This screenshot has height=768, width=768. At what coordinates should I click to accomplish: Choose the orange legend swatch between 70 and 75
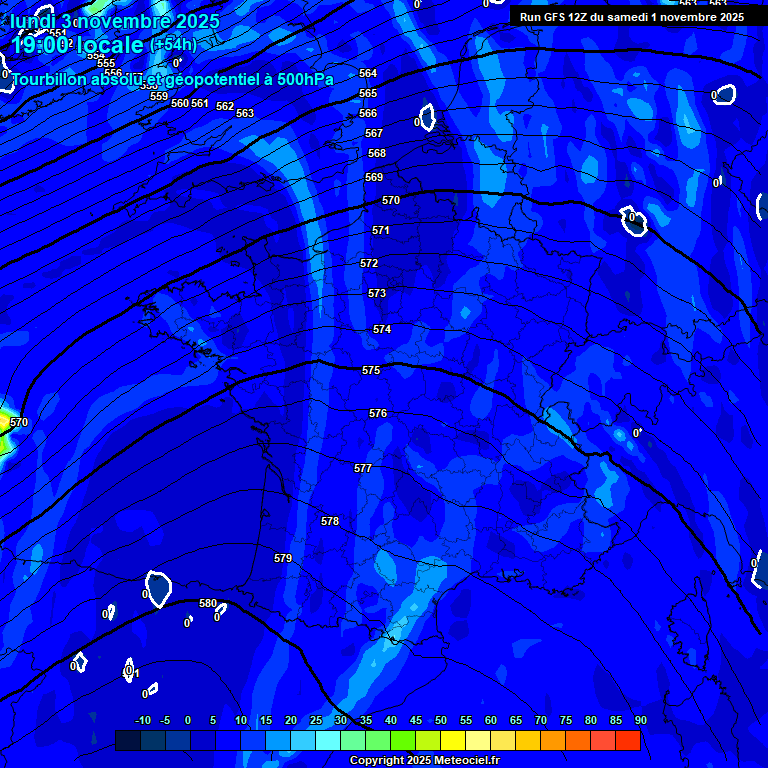[552, 741]
